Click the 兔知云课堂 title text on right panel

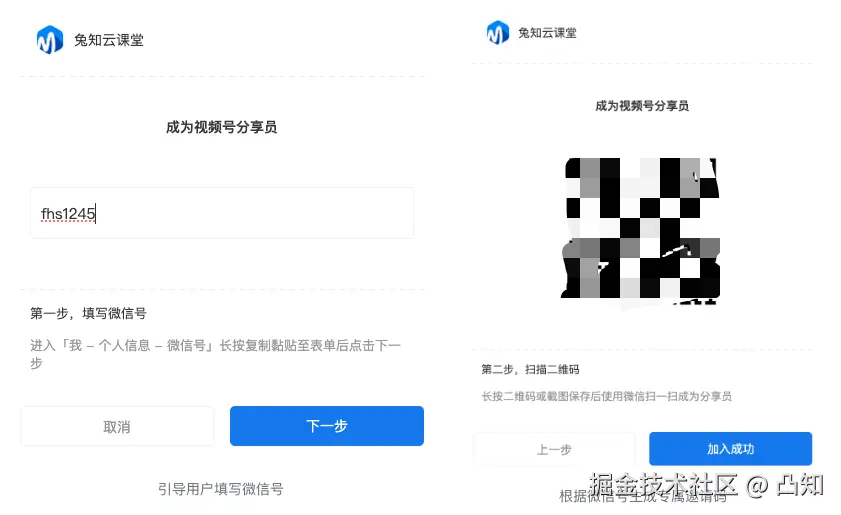click(547, 33)
